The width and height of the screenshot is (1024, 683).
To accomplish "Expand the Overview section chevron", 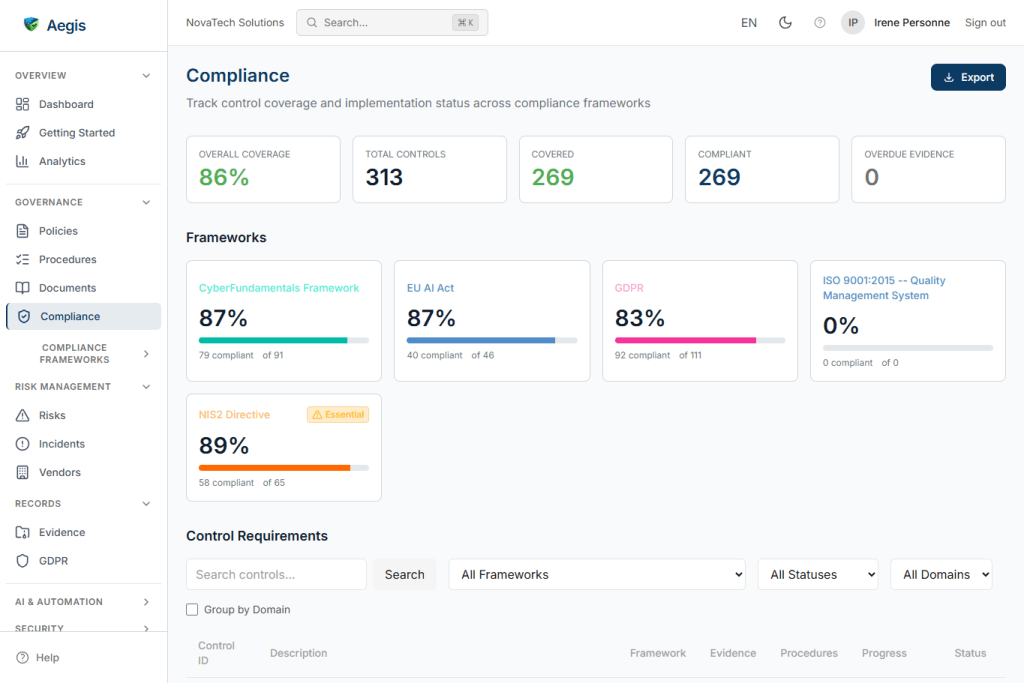I will [146, 74].
